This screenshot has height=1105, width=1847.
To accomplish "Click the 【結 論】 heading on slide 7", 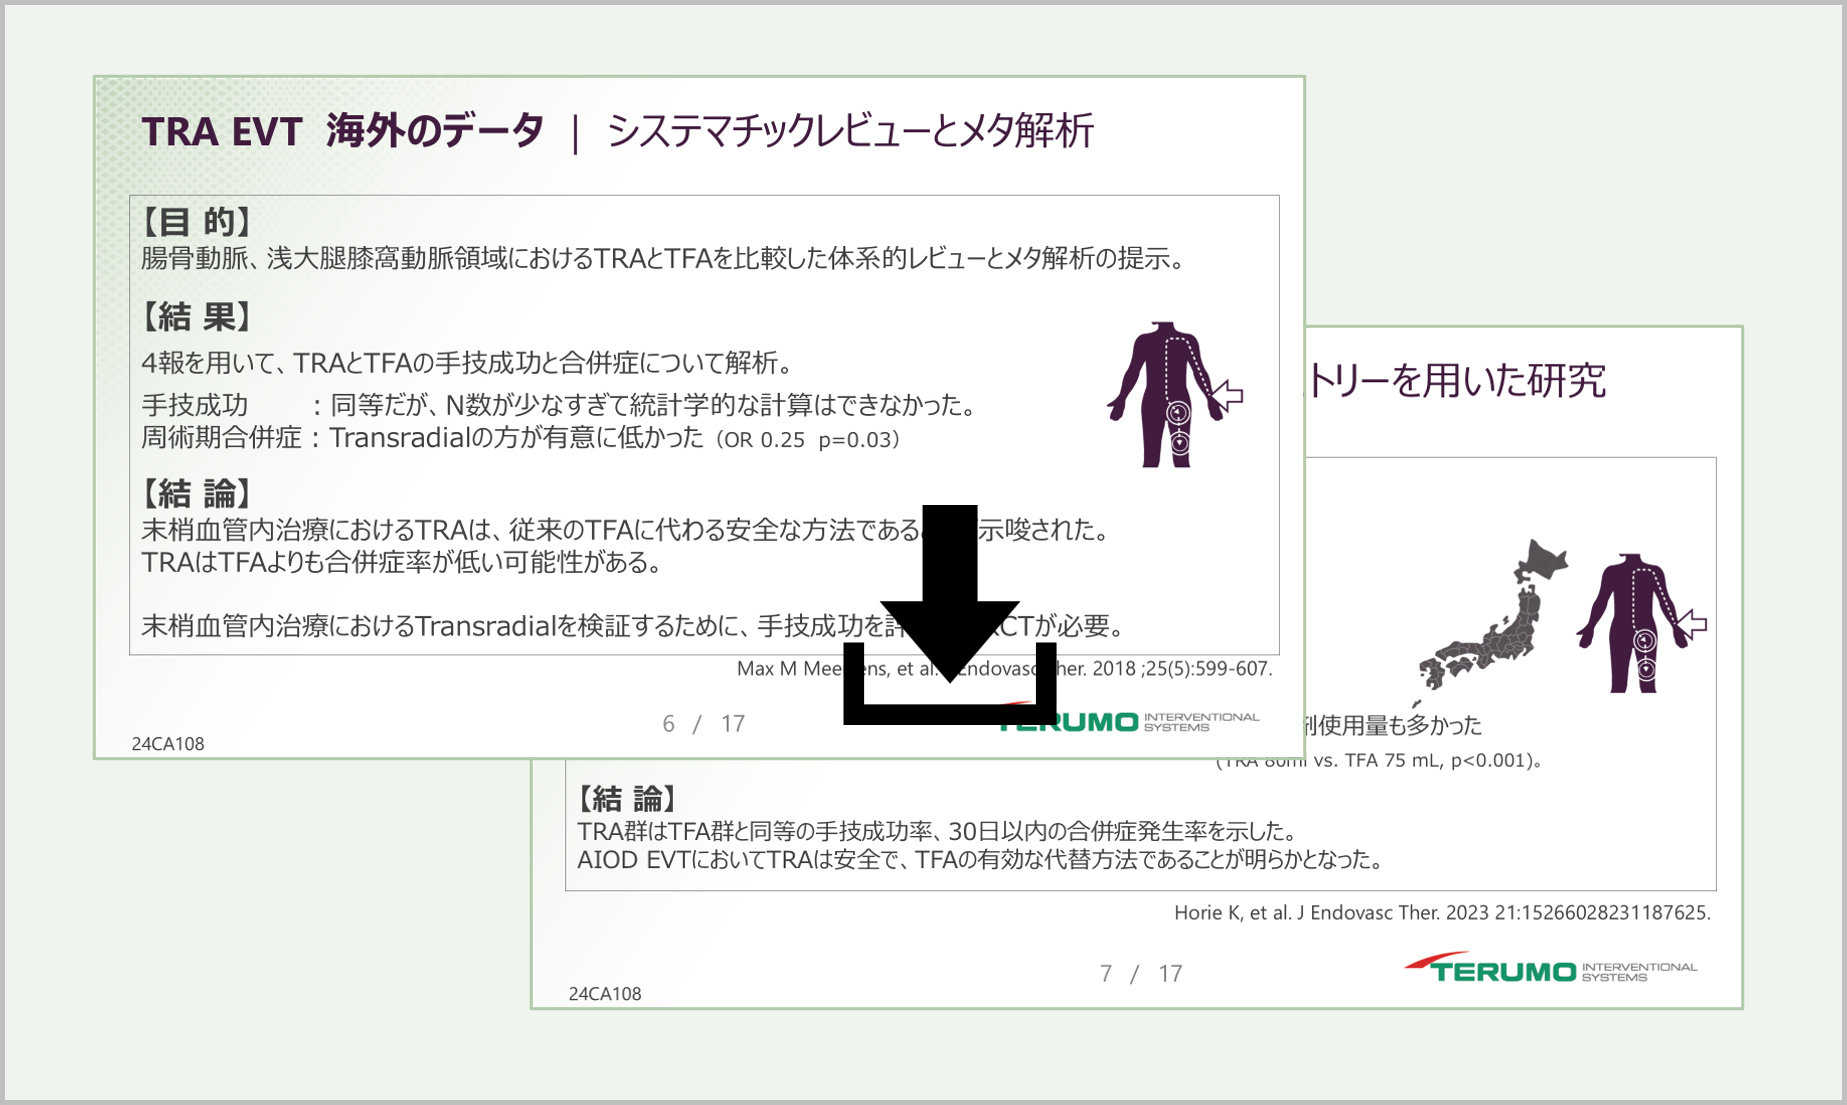I will tap(626, 798).
